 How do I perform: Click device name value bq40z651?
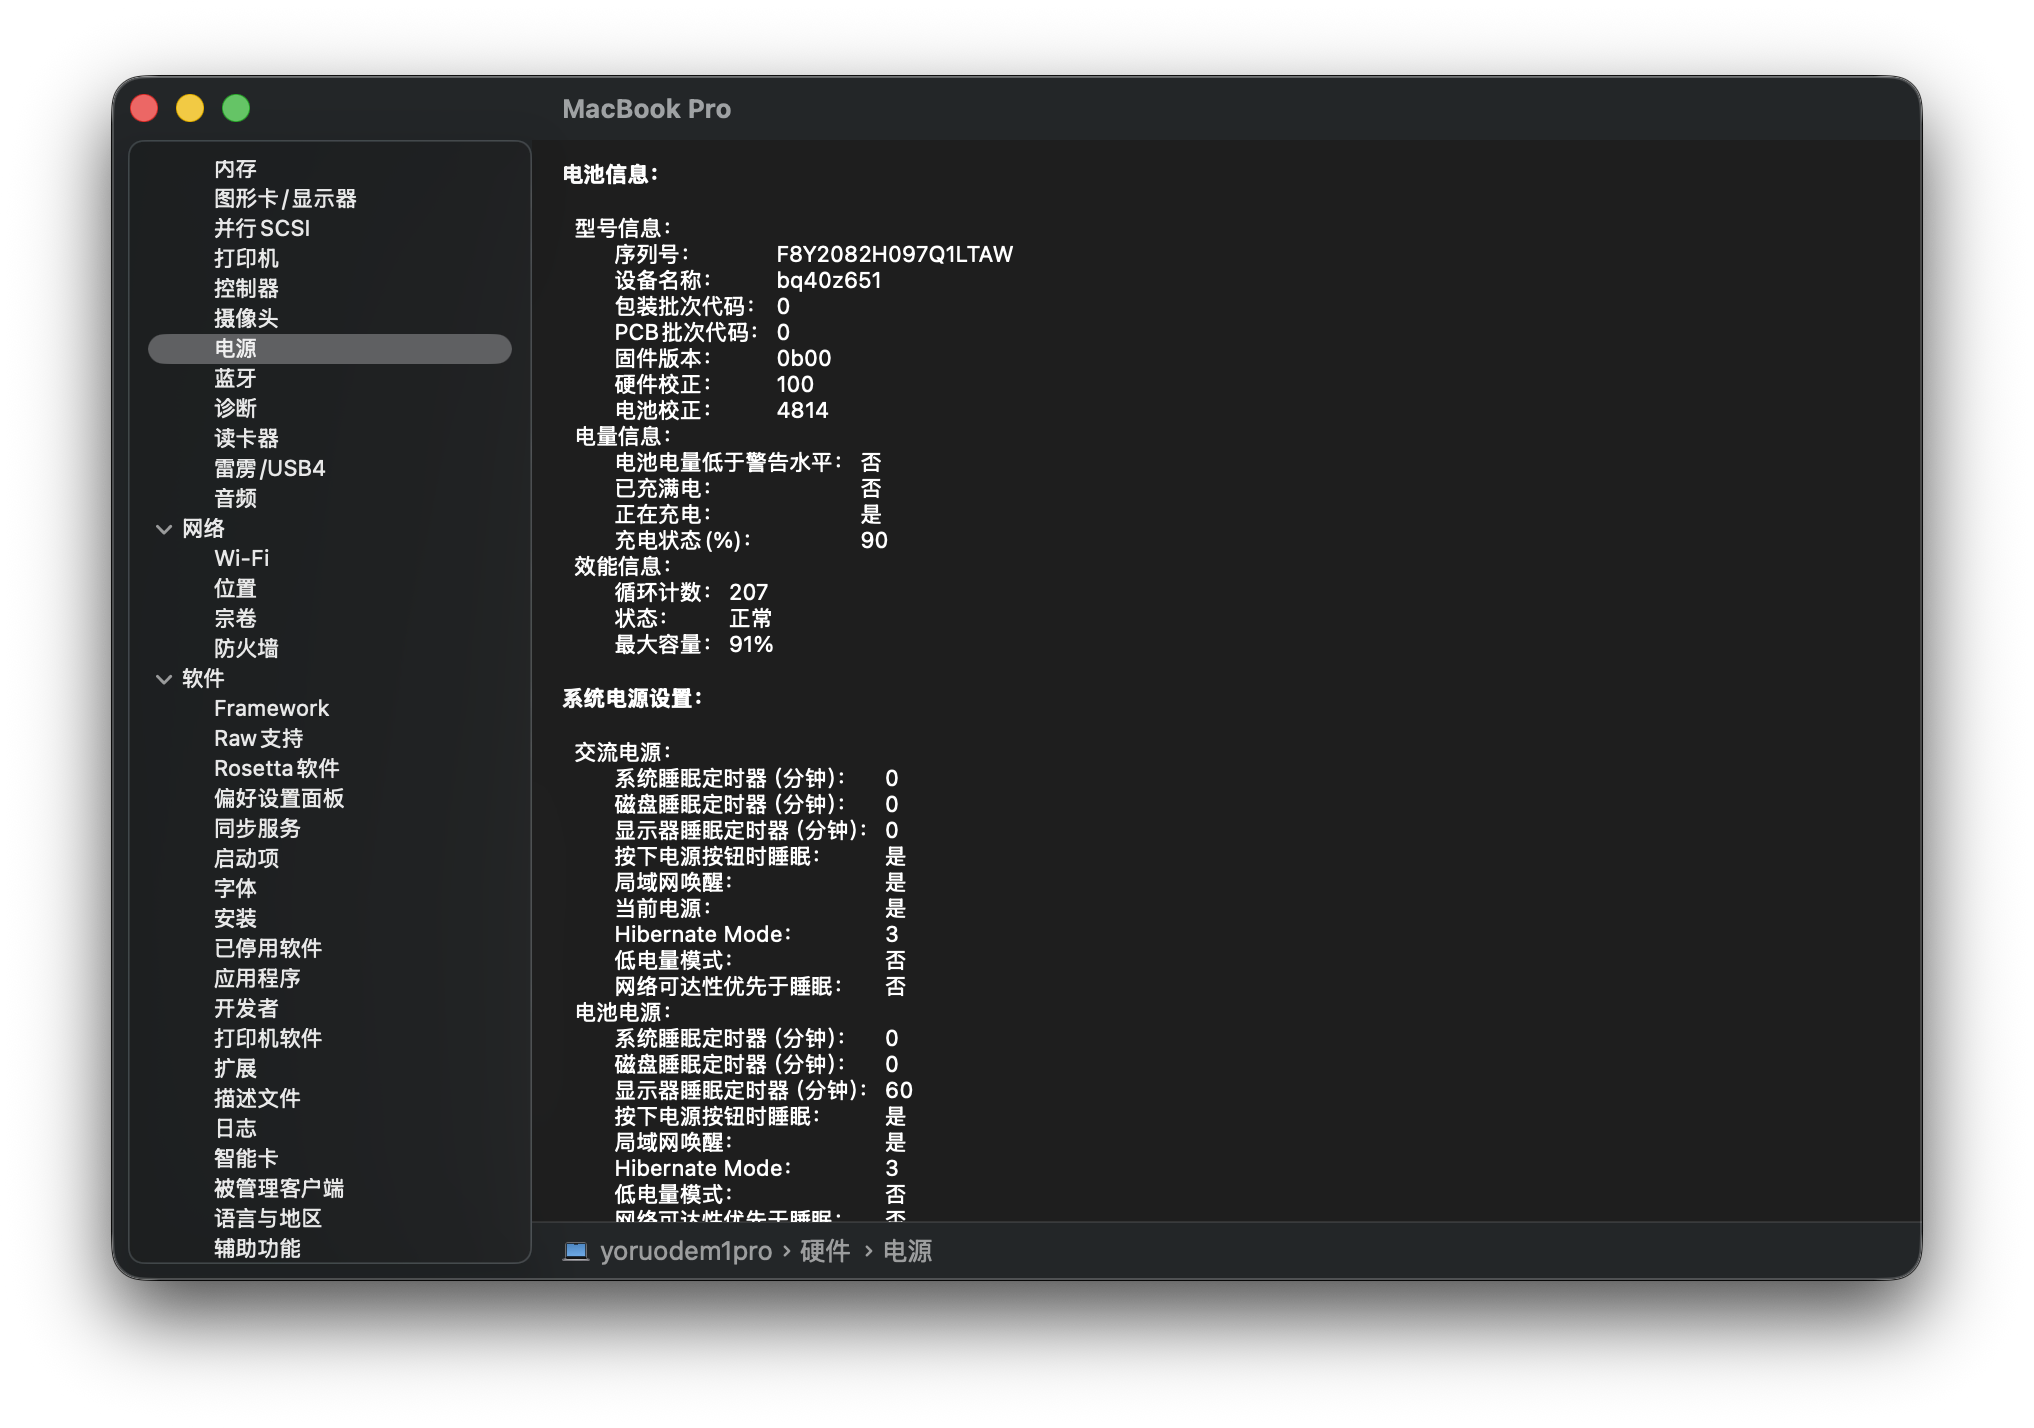[829, 281]
